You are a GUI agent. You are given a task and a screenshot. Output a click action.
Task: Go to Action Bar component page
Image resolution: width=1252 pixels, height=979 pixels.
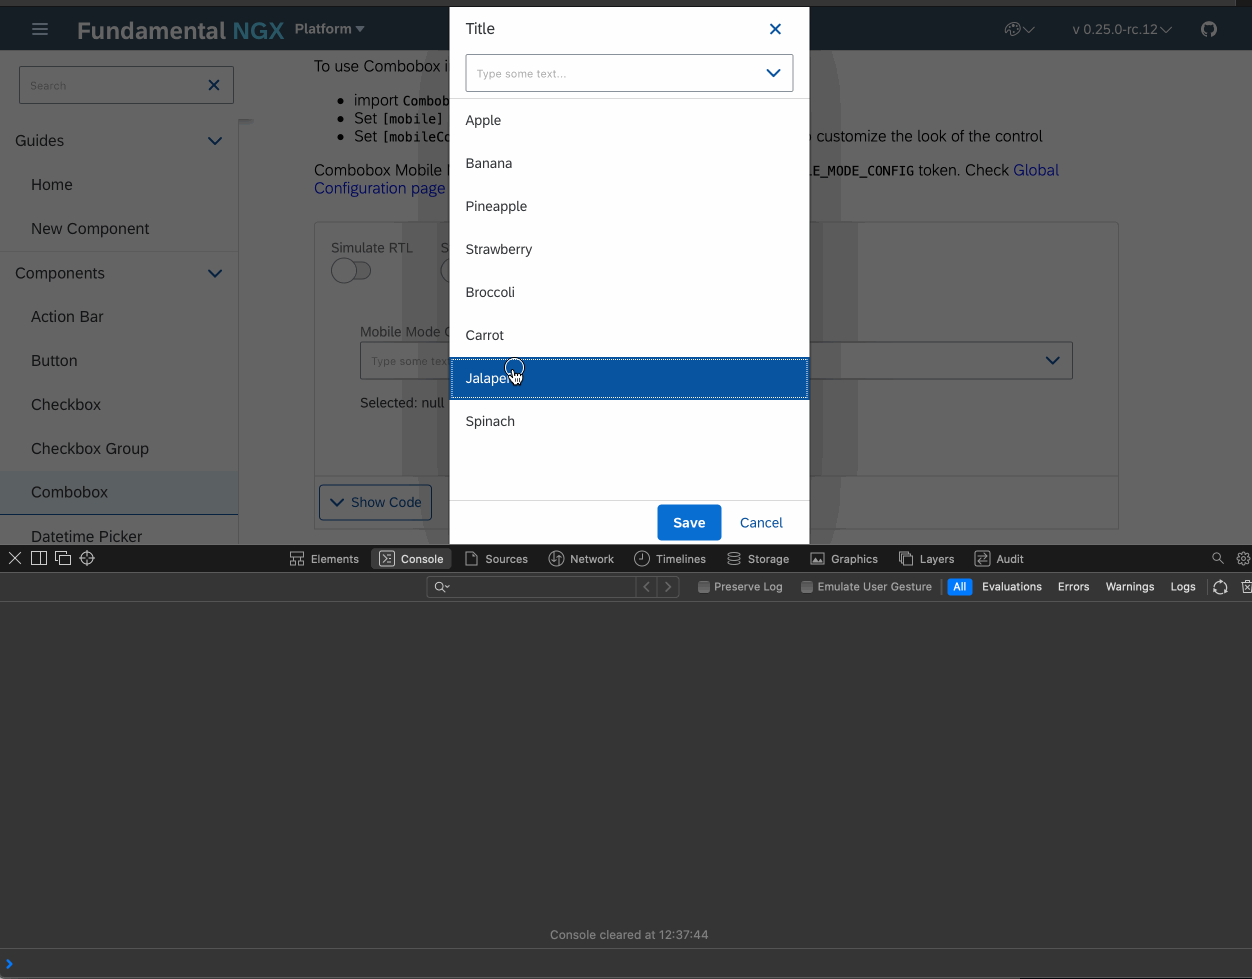tap(67, 317)
